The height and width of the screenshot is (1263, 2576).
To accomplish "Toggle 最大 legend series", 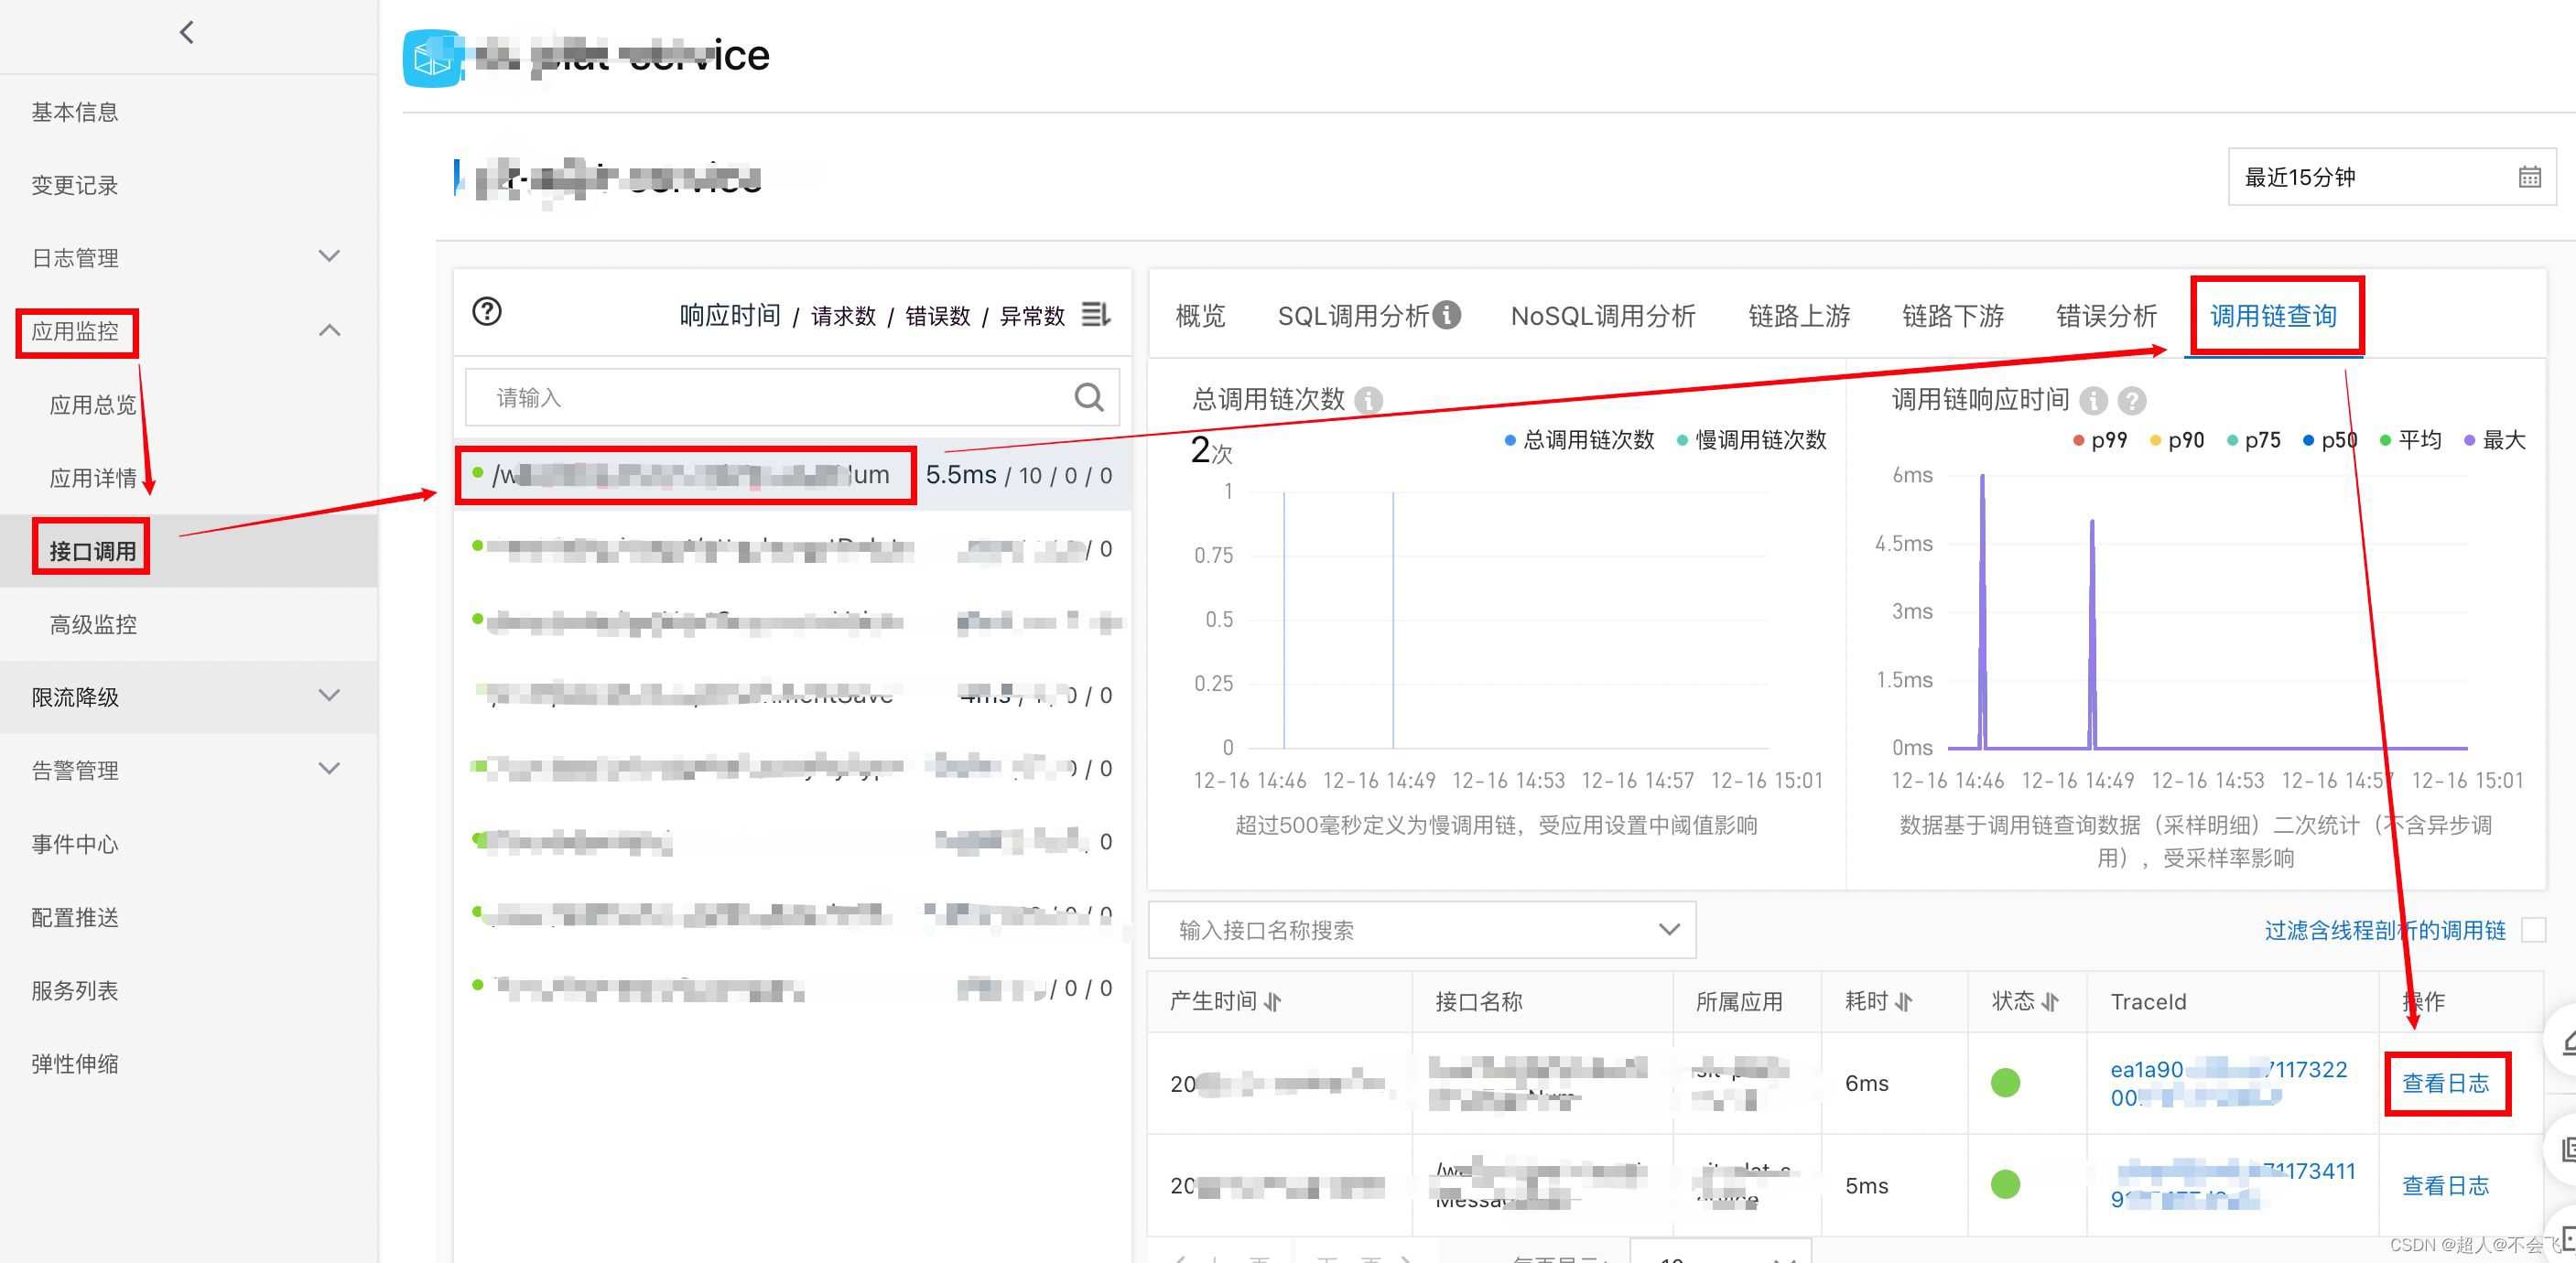I will click(2494, 440).
